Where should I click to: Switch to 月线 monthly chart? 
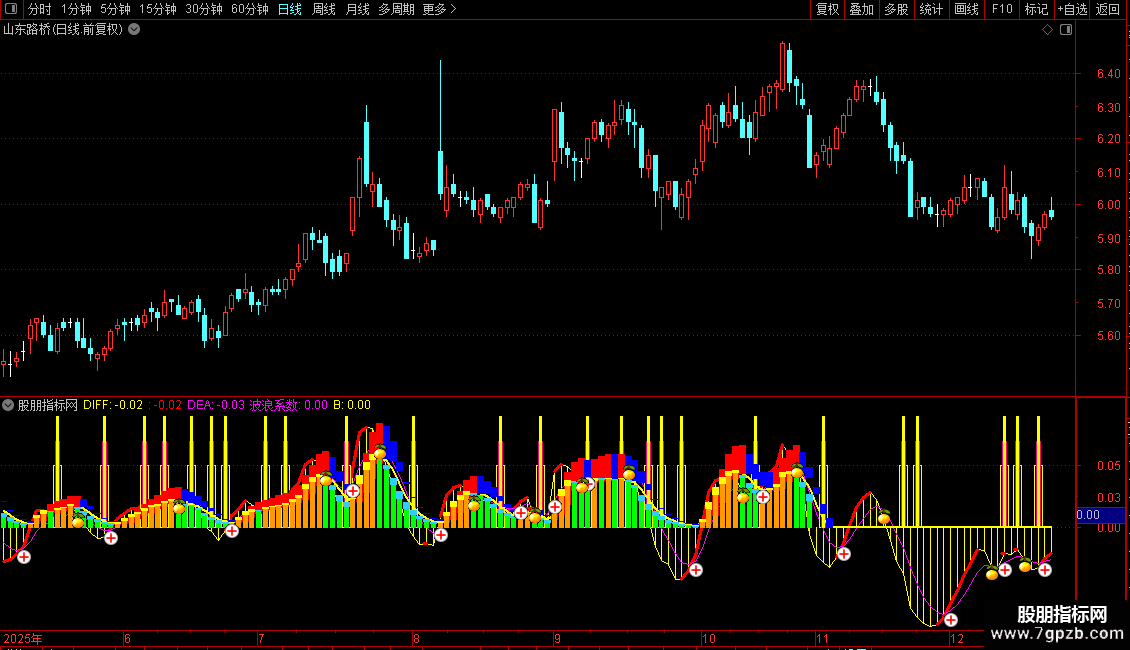[357, 9]
